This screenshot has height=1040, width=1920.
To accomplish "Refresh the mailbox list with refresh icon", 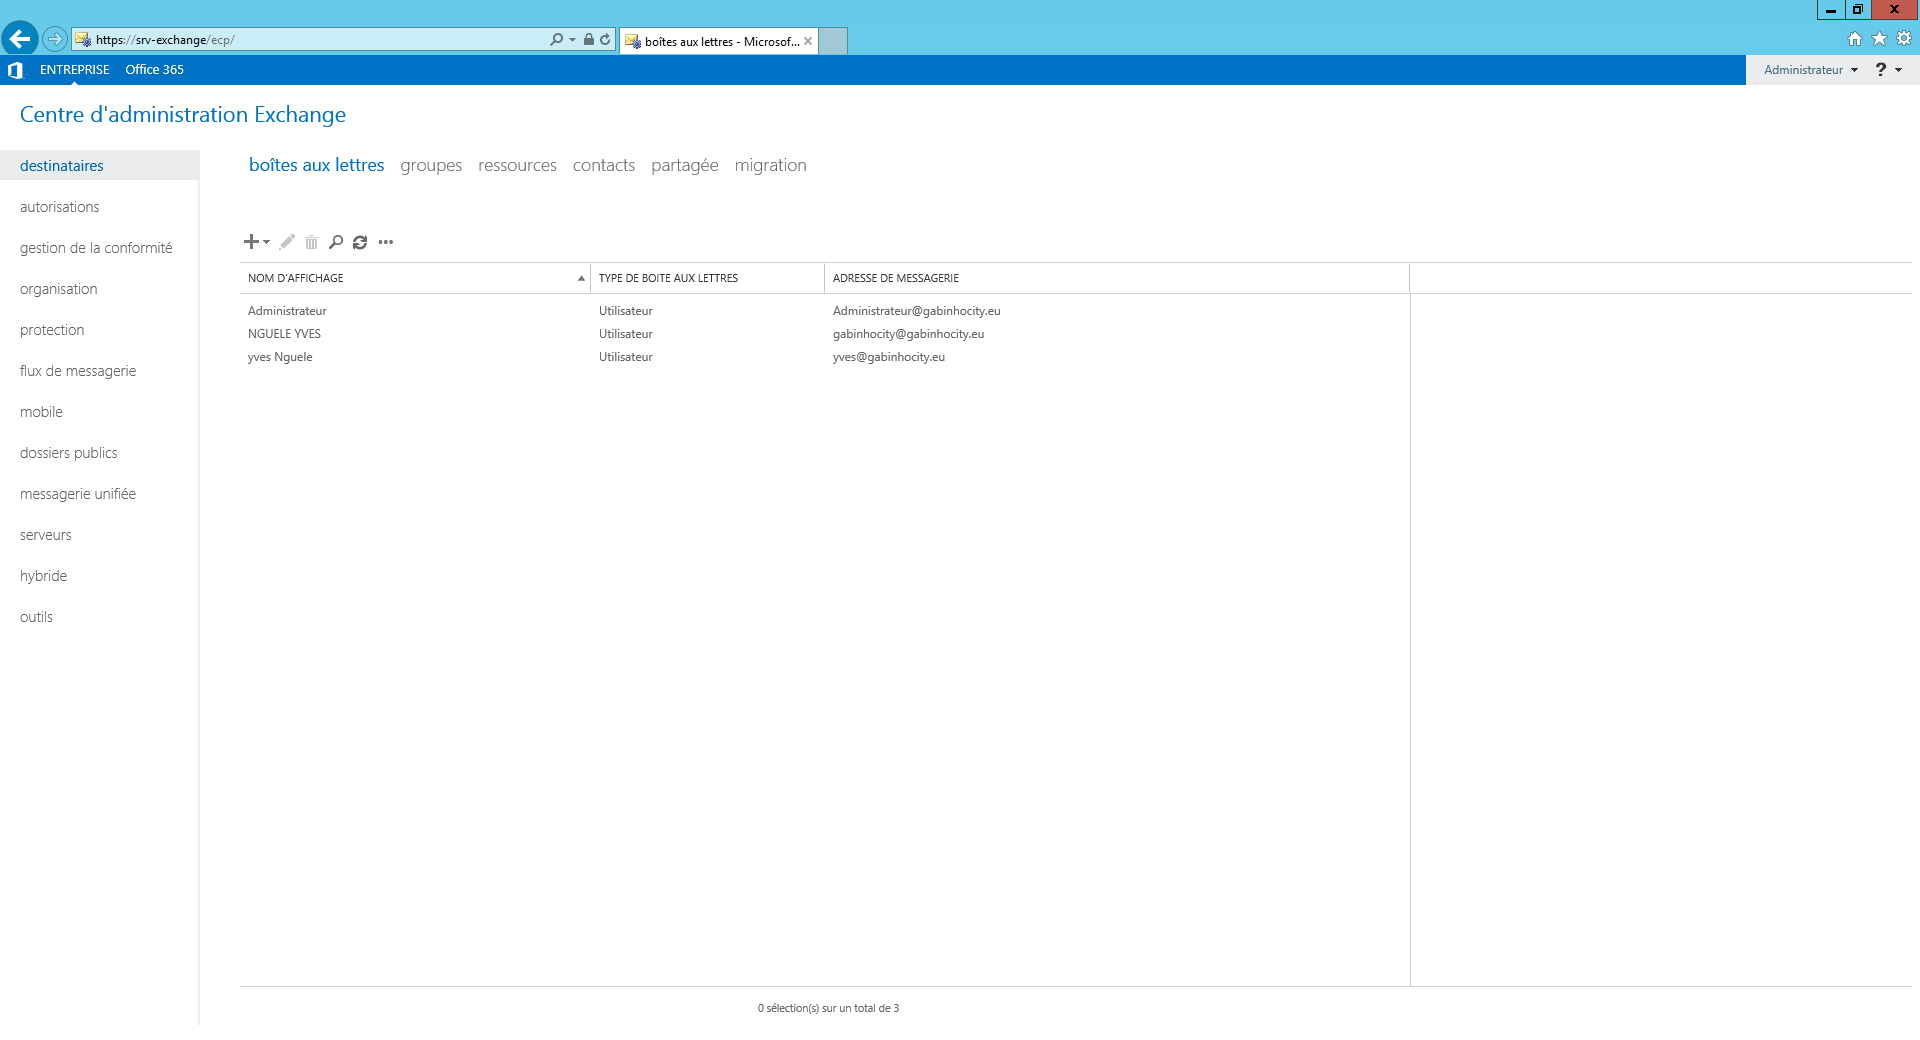I will pyautogui.click(x=360, y=242).
